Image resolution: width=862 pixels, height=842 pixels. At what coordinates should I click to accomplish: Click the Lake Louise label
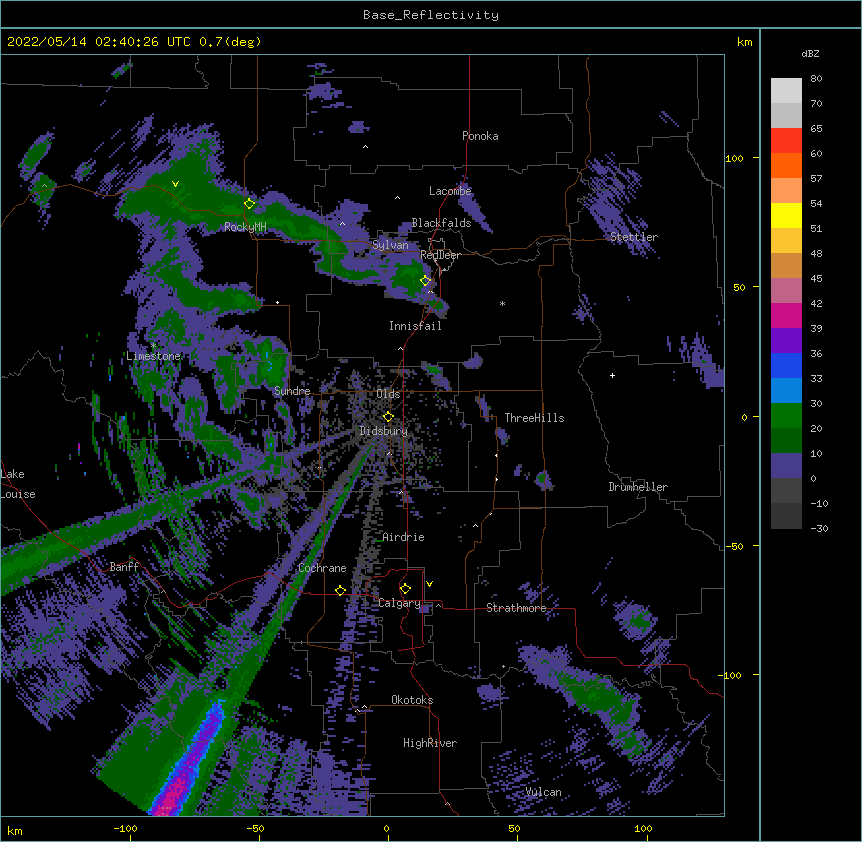[17, 484]
